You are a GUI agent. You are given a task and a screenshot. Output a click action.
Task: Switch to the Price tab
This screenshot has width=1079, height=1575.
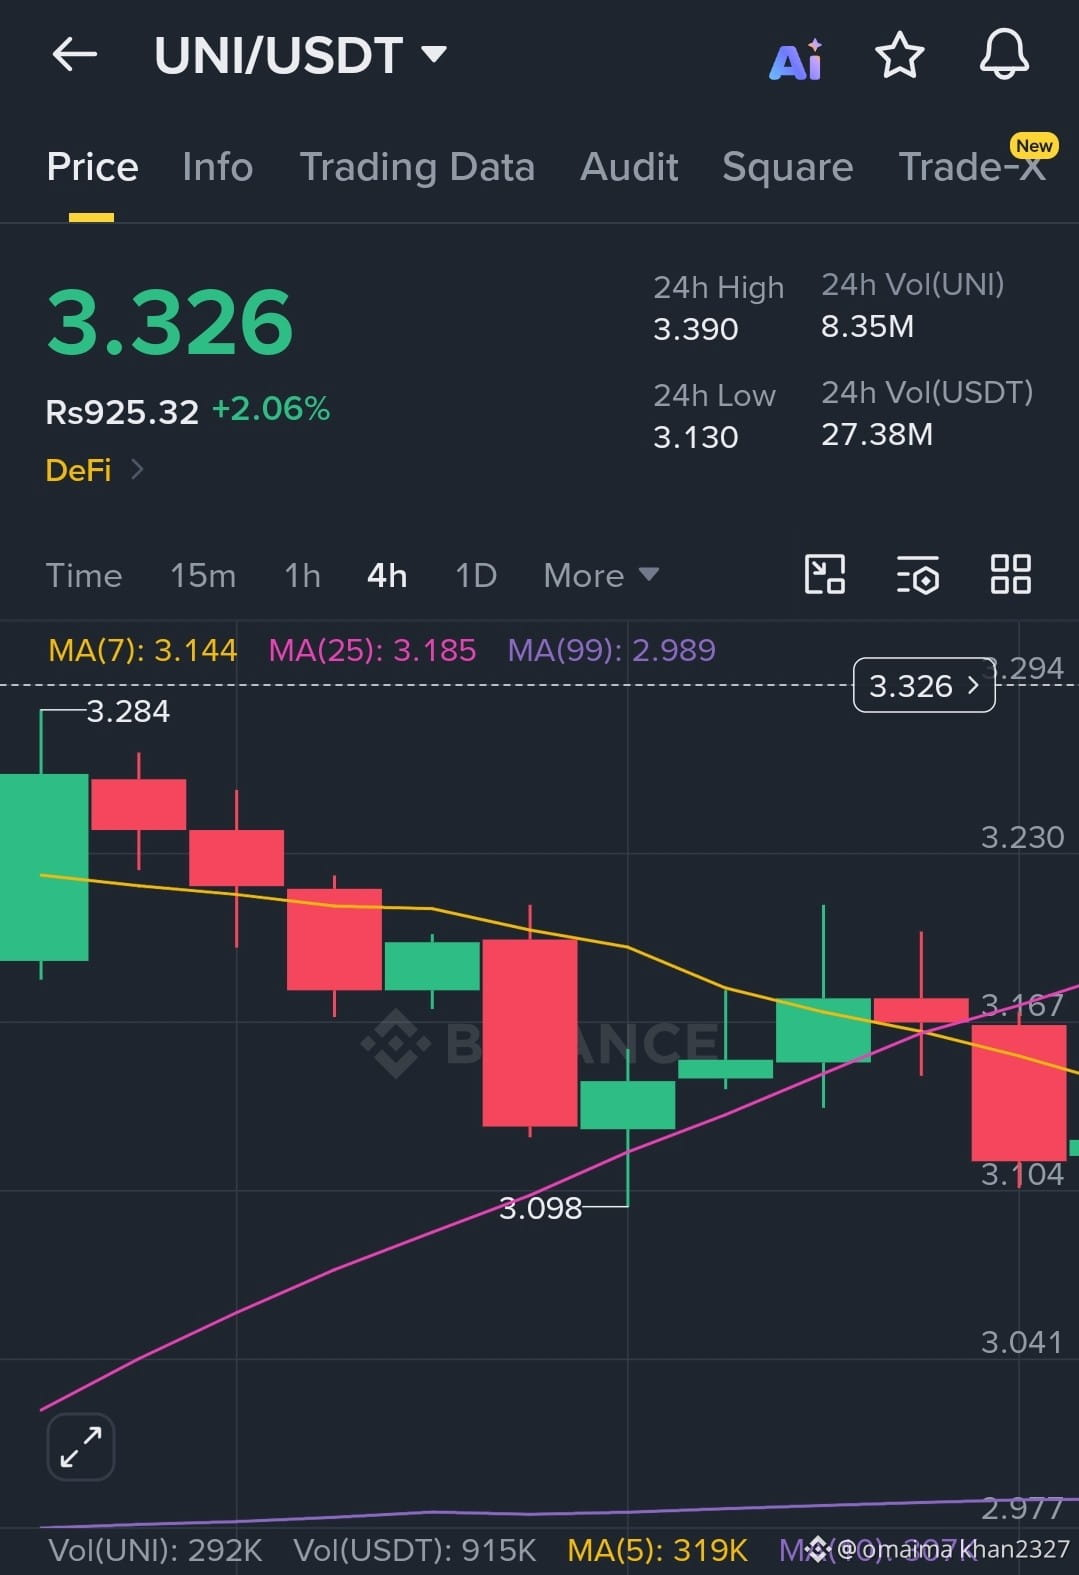pos(92,167)
